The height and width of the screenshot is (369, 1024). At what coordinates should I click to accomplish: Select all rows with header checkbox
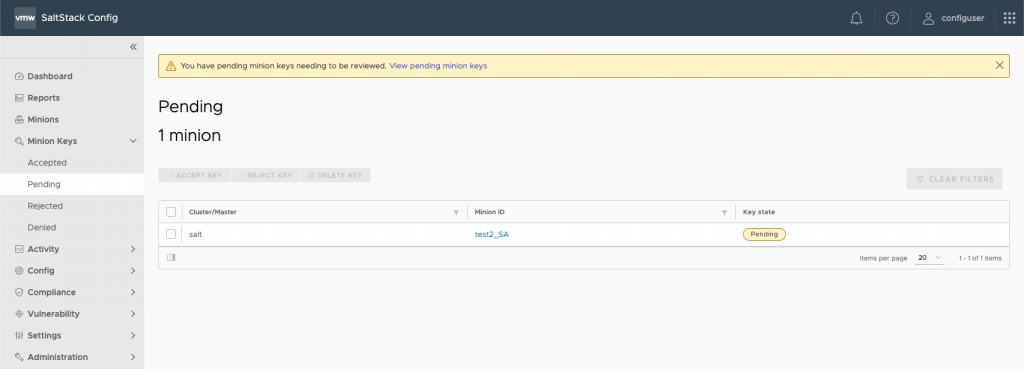coord(171,212)
